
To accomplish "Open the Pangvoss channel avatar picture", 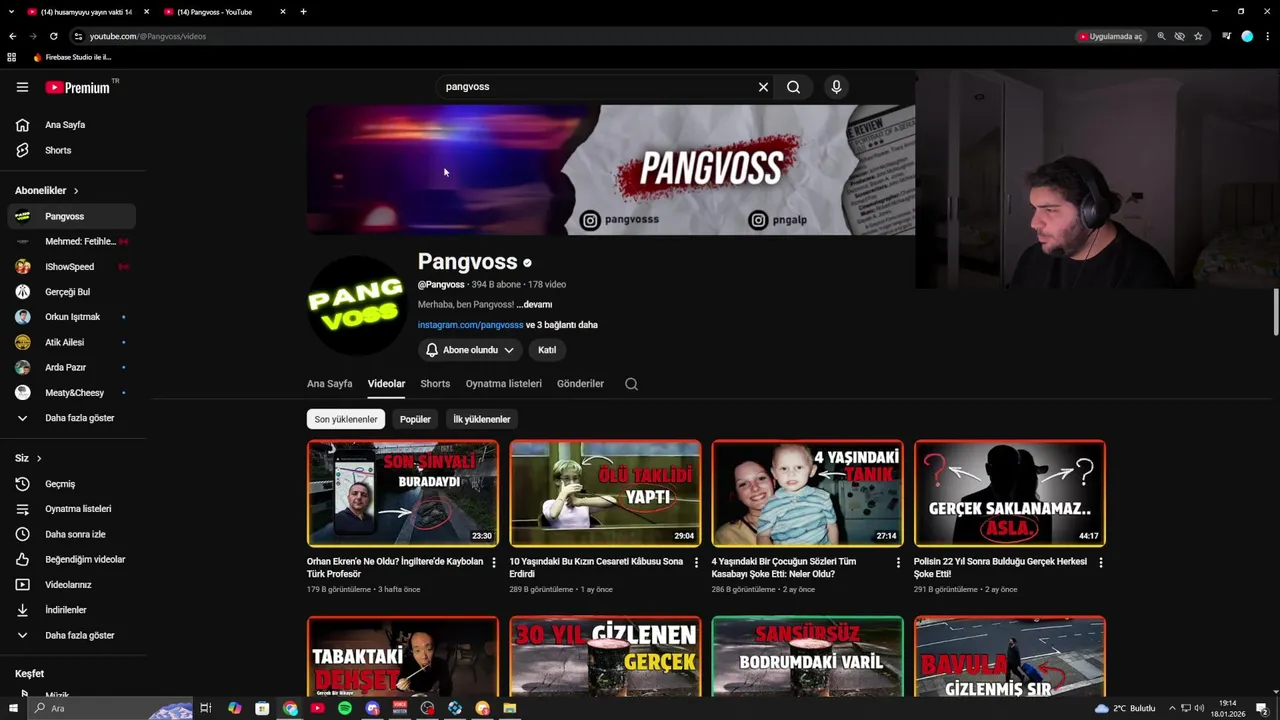I will pos(355,305).
